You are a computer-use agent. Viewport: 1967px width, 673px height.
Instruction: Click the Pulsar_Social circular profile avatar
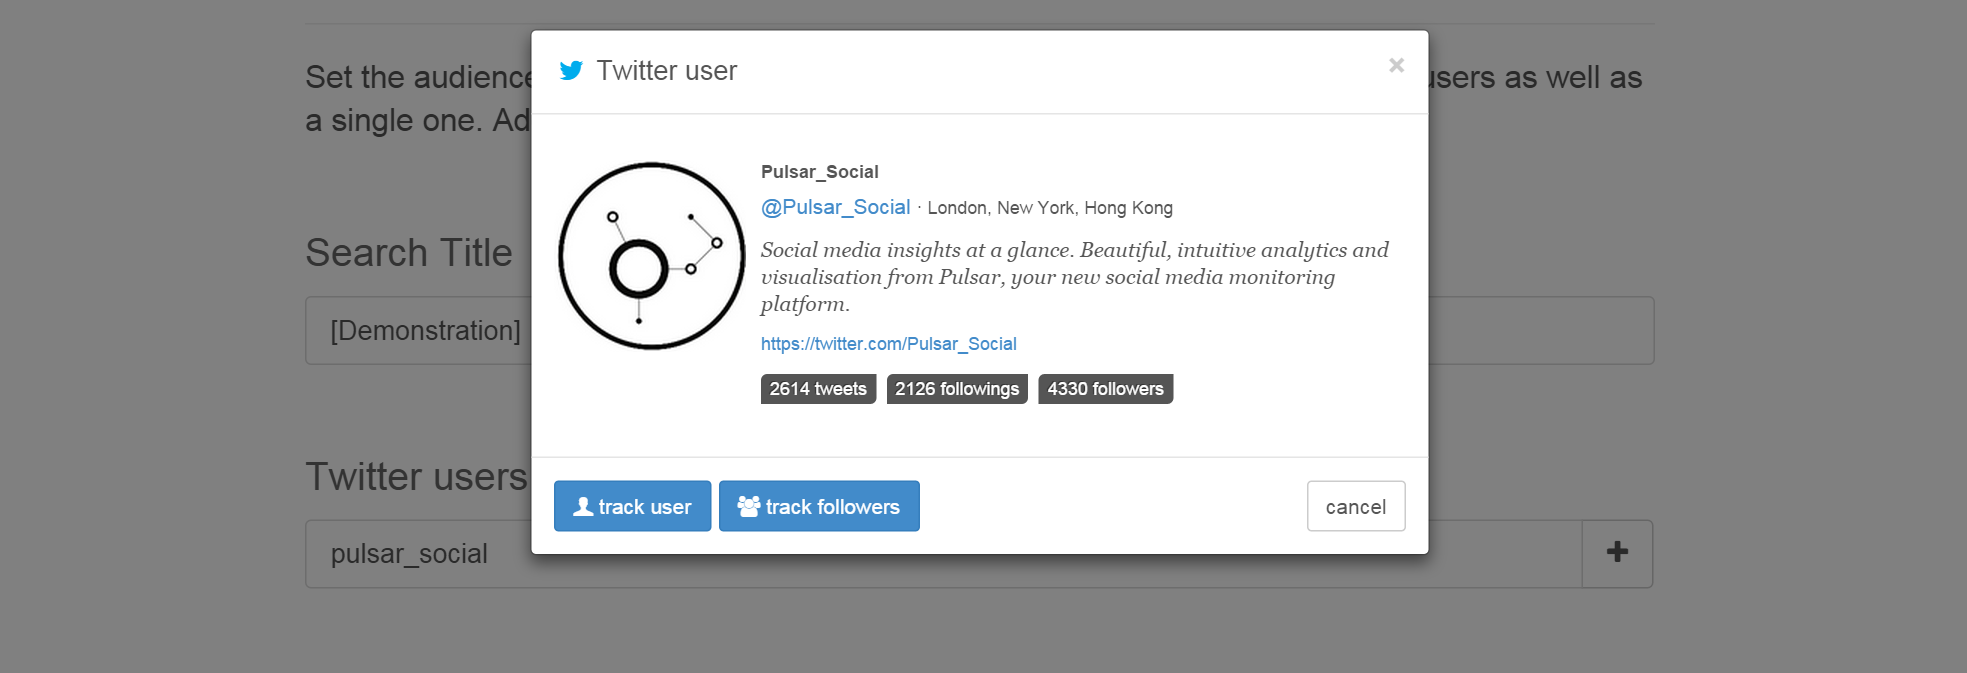pyautogui.click(x=651, y=256)
